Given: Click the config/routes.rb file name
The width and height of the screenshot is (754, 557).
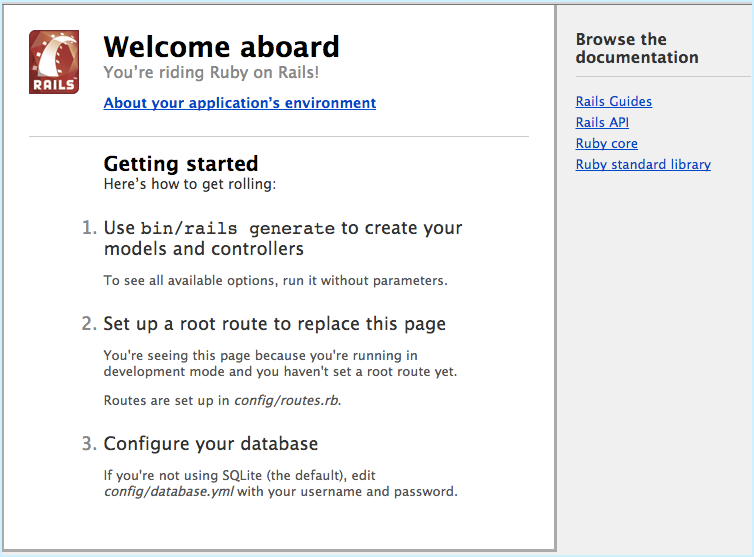Looking at the screenshot, I should pyautogui.click(x=287, y=401).
